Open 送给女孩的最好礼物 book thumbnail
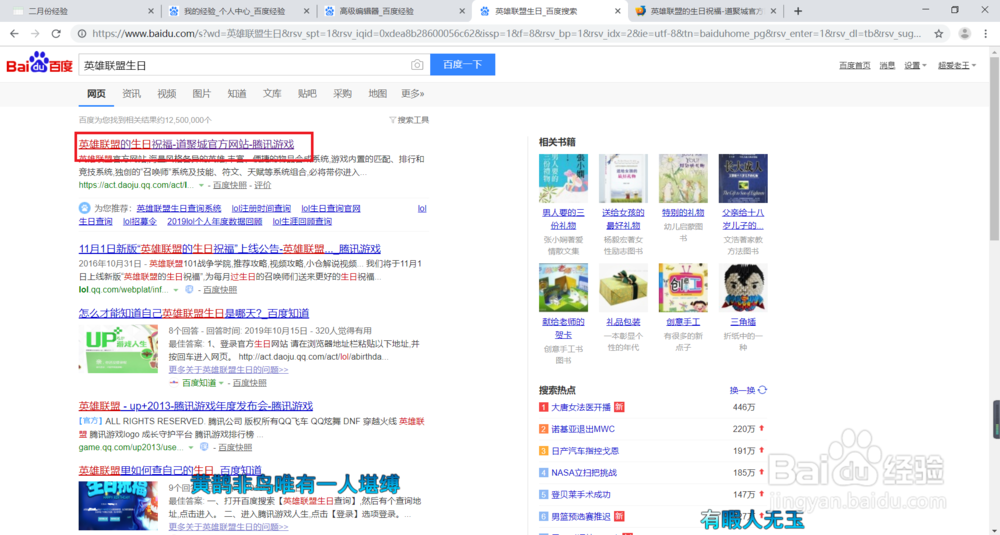1000x535 pixels. [623, 179]
